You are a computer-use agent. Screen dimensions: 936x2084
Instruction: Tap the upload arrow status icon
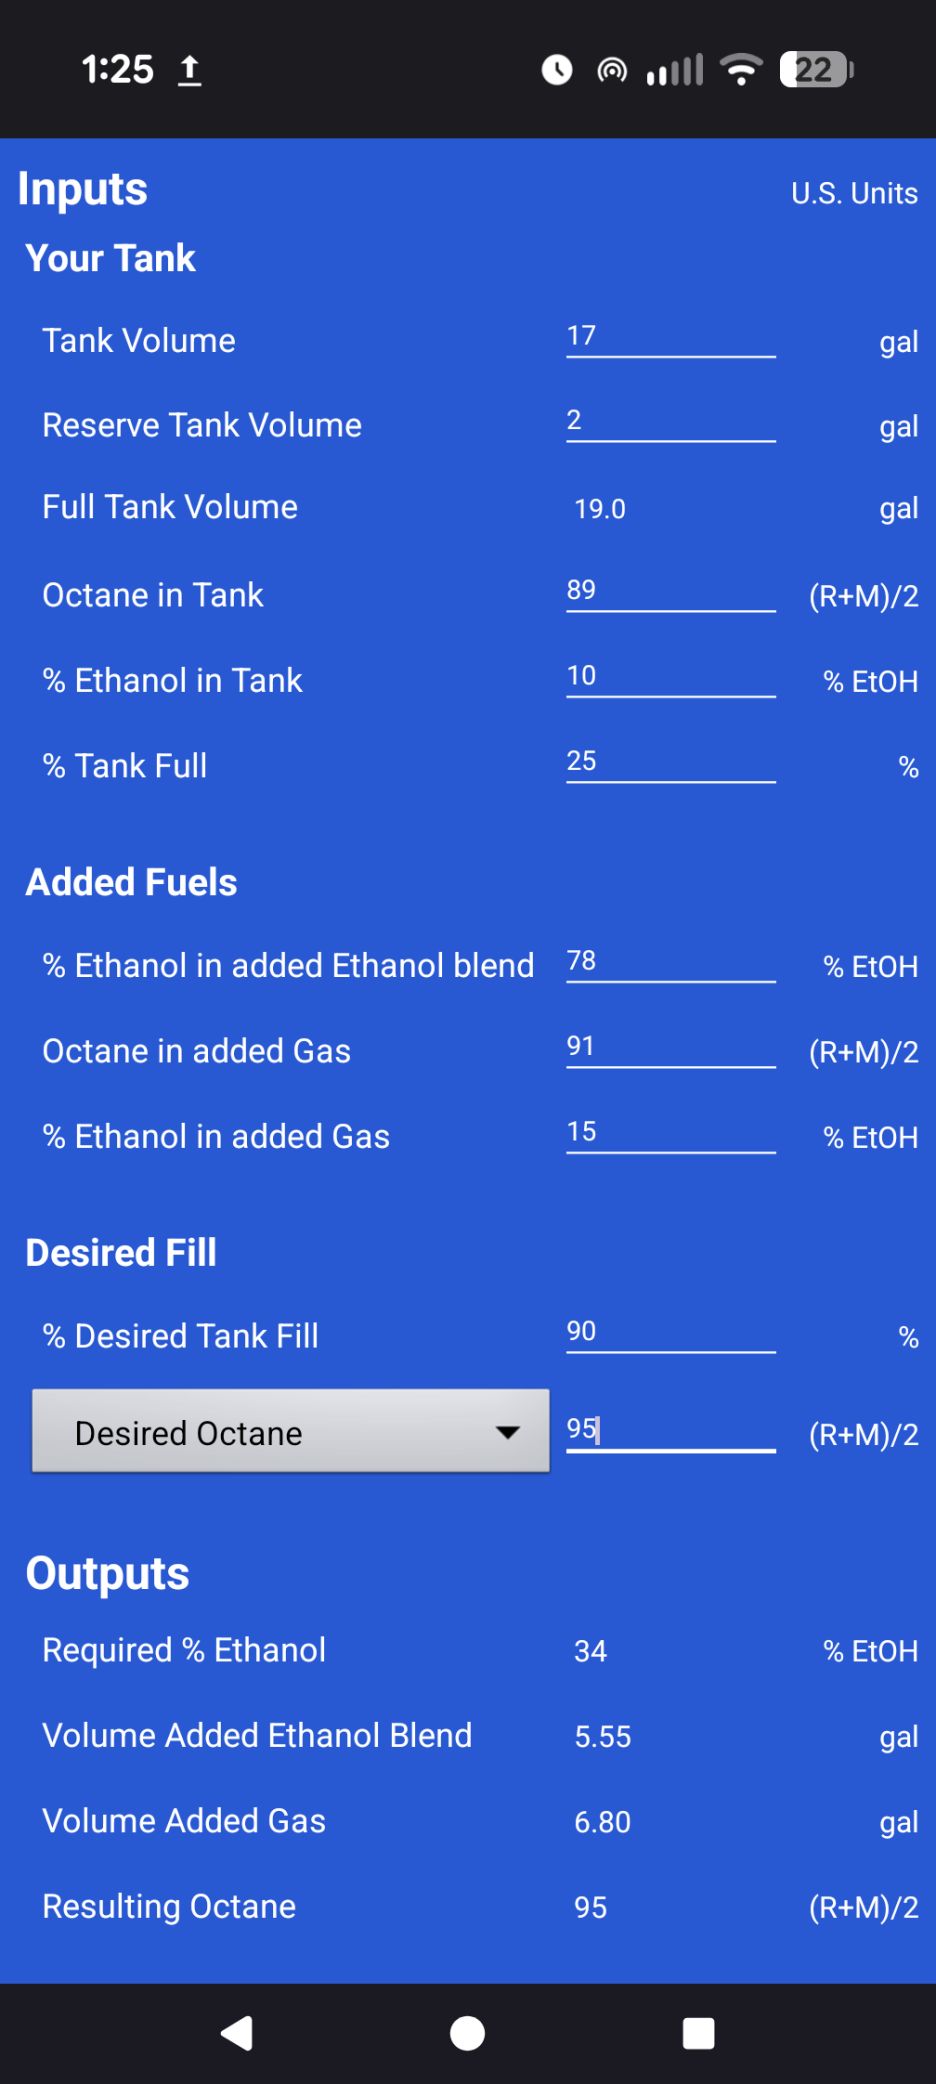189,70
